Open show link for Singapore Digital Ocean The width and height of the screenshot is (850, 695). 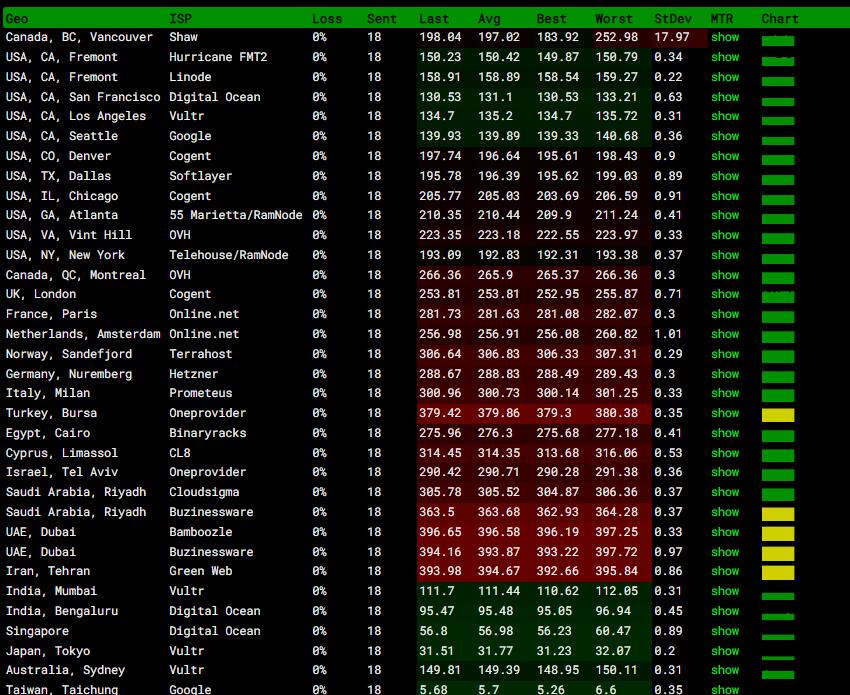pos(725,631)
